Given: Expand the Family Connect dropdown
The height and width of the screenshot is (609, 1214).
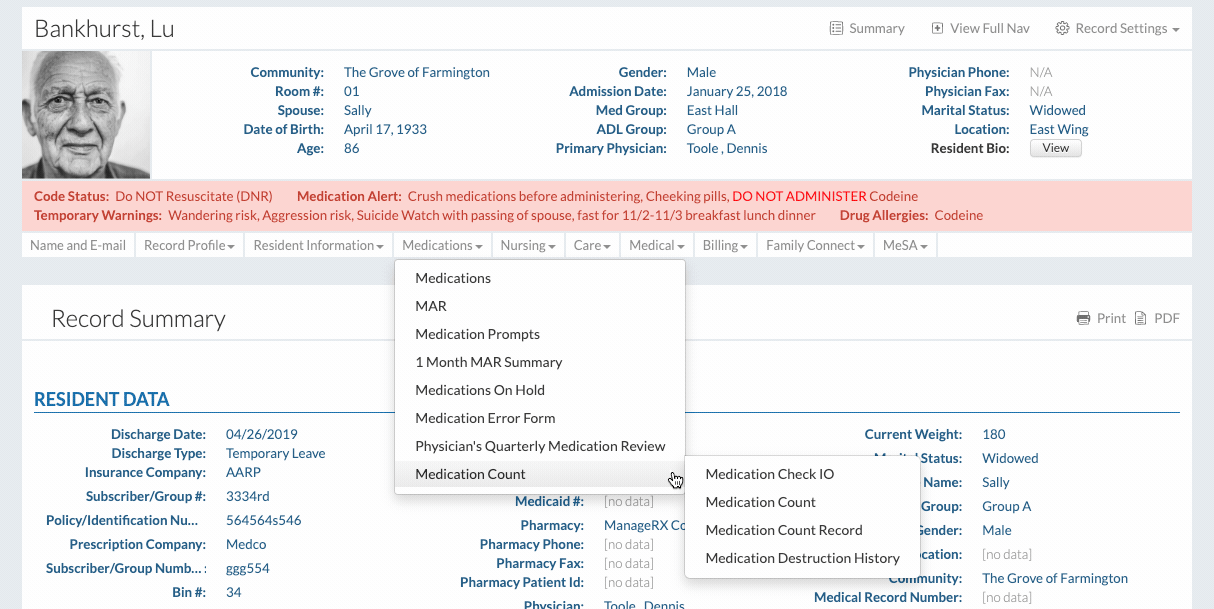Looking at the screenshot, I should (815, 245).
